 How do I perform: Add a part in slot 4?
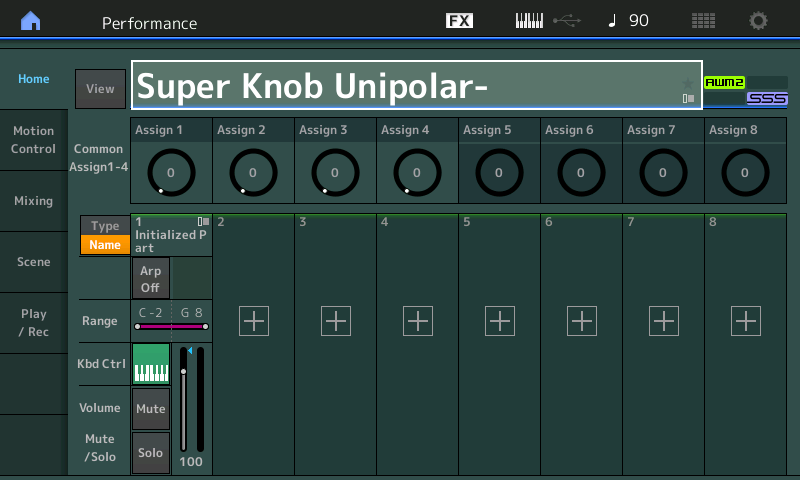click(418, 321)
